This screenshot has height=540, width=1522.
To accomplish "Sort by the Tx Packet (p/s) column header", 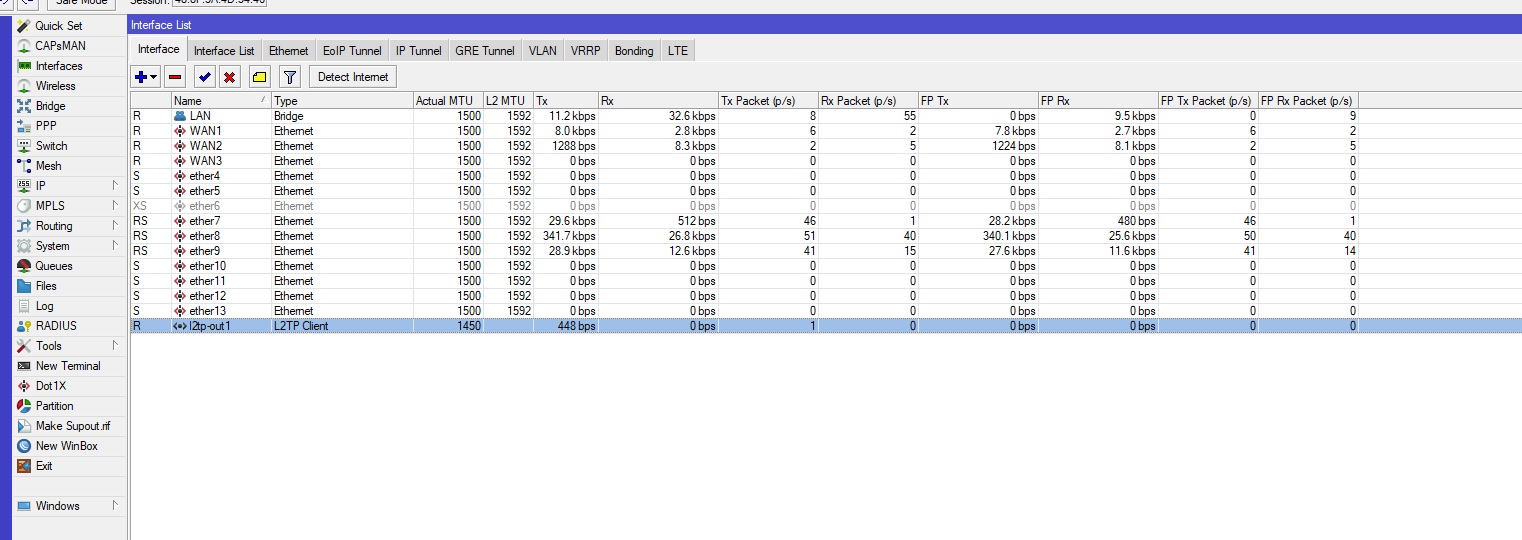I will [767, 101].
